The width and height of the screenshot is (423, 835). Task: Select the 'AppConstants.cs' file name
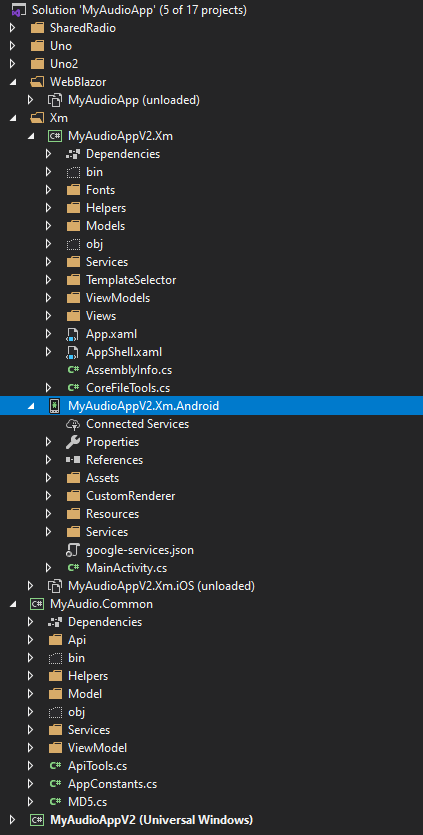coord(112,784)
